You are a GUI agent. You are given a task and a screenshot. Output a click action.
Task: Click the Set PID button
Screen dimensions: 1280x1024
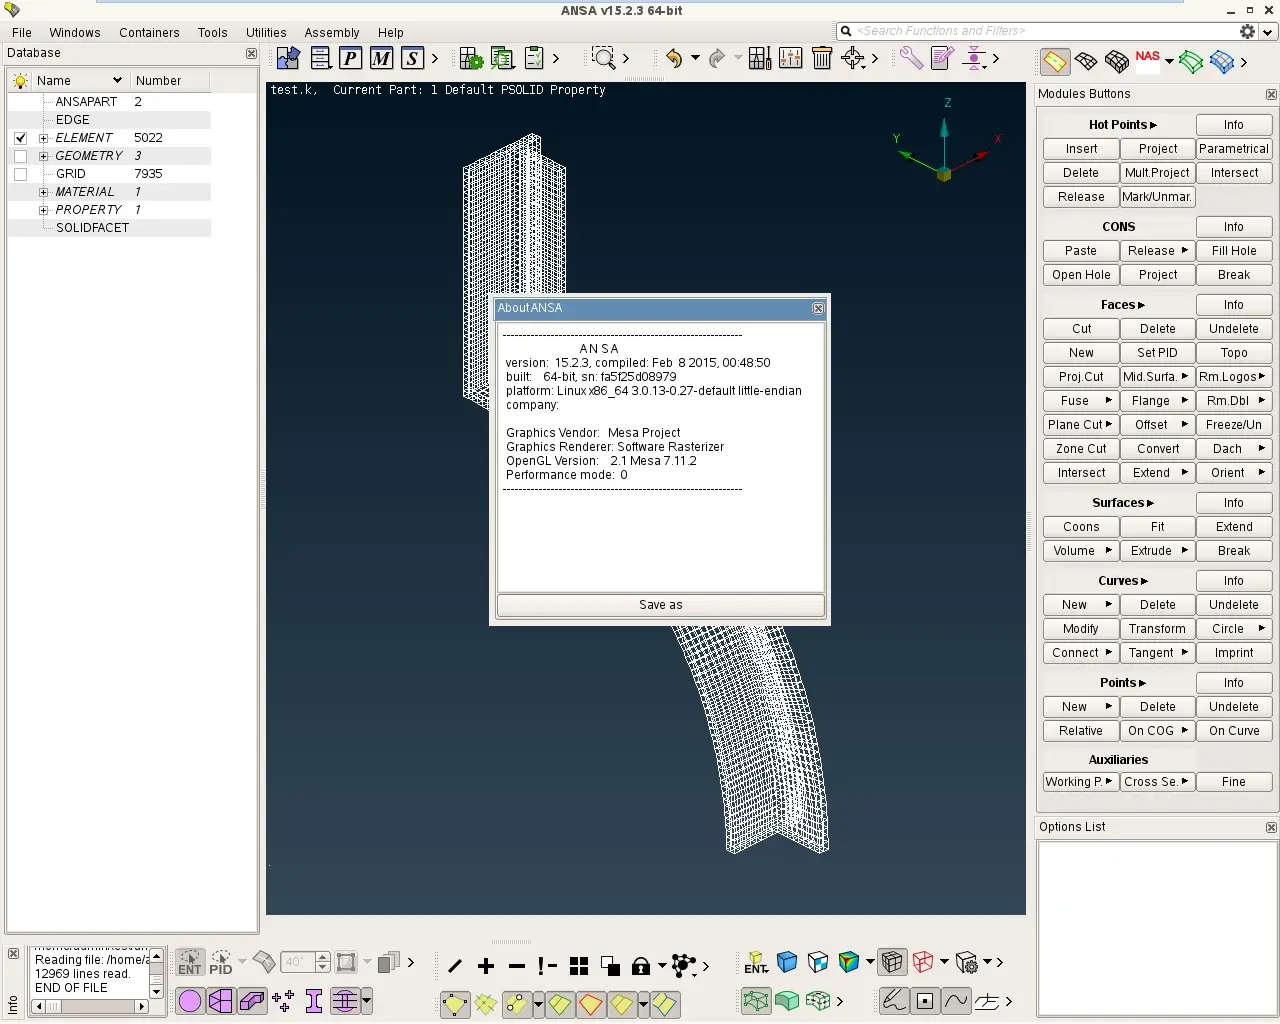(1158, 353)
